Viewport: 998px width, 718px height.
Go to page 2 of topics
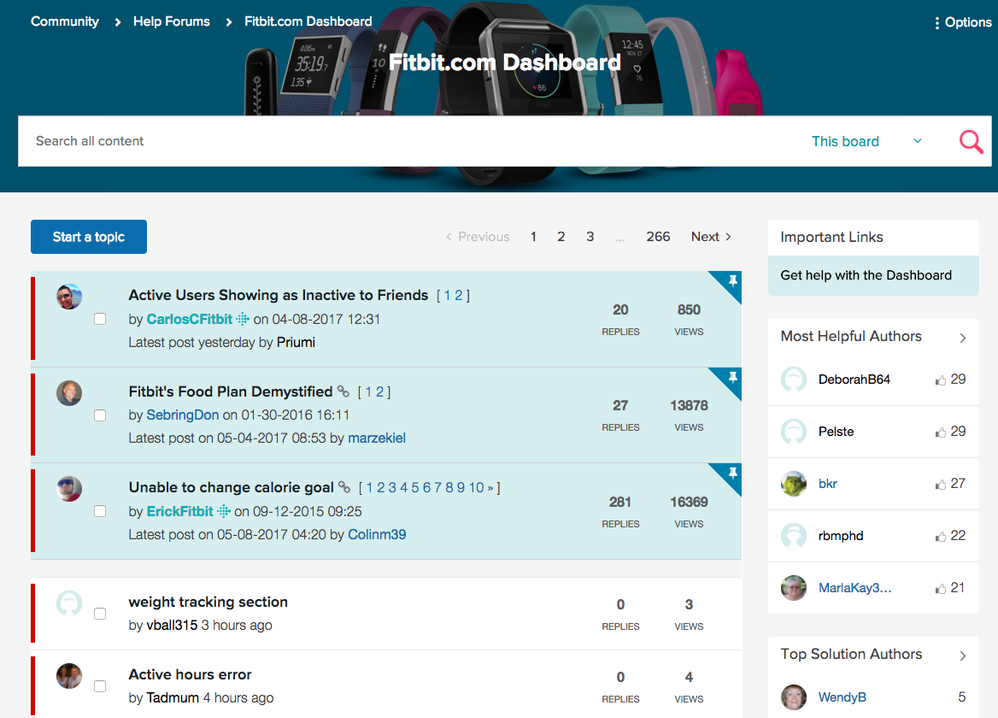561,237
